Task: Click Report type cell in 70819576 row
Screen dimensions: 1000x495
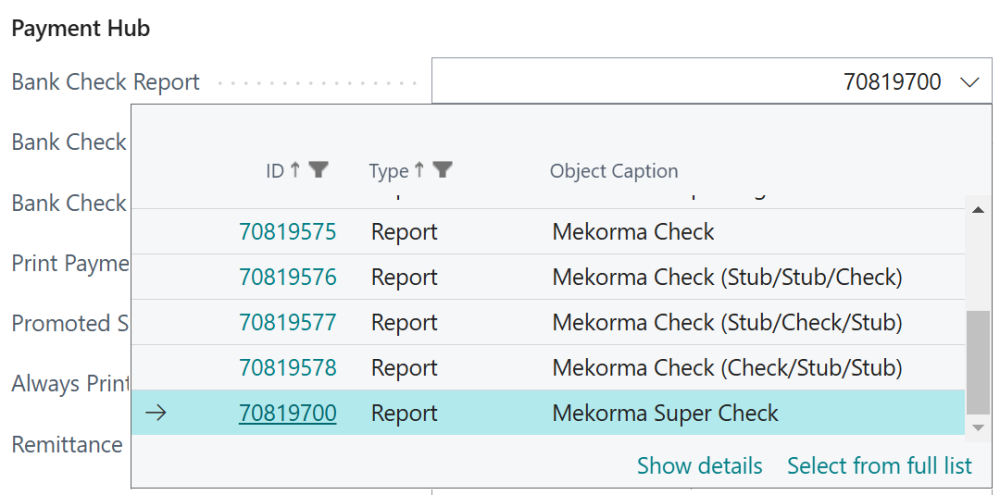Action: pos(404,277)
